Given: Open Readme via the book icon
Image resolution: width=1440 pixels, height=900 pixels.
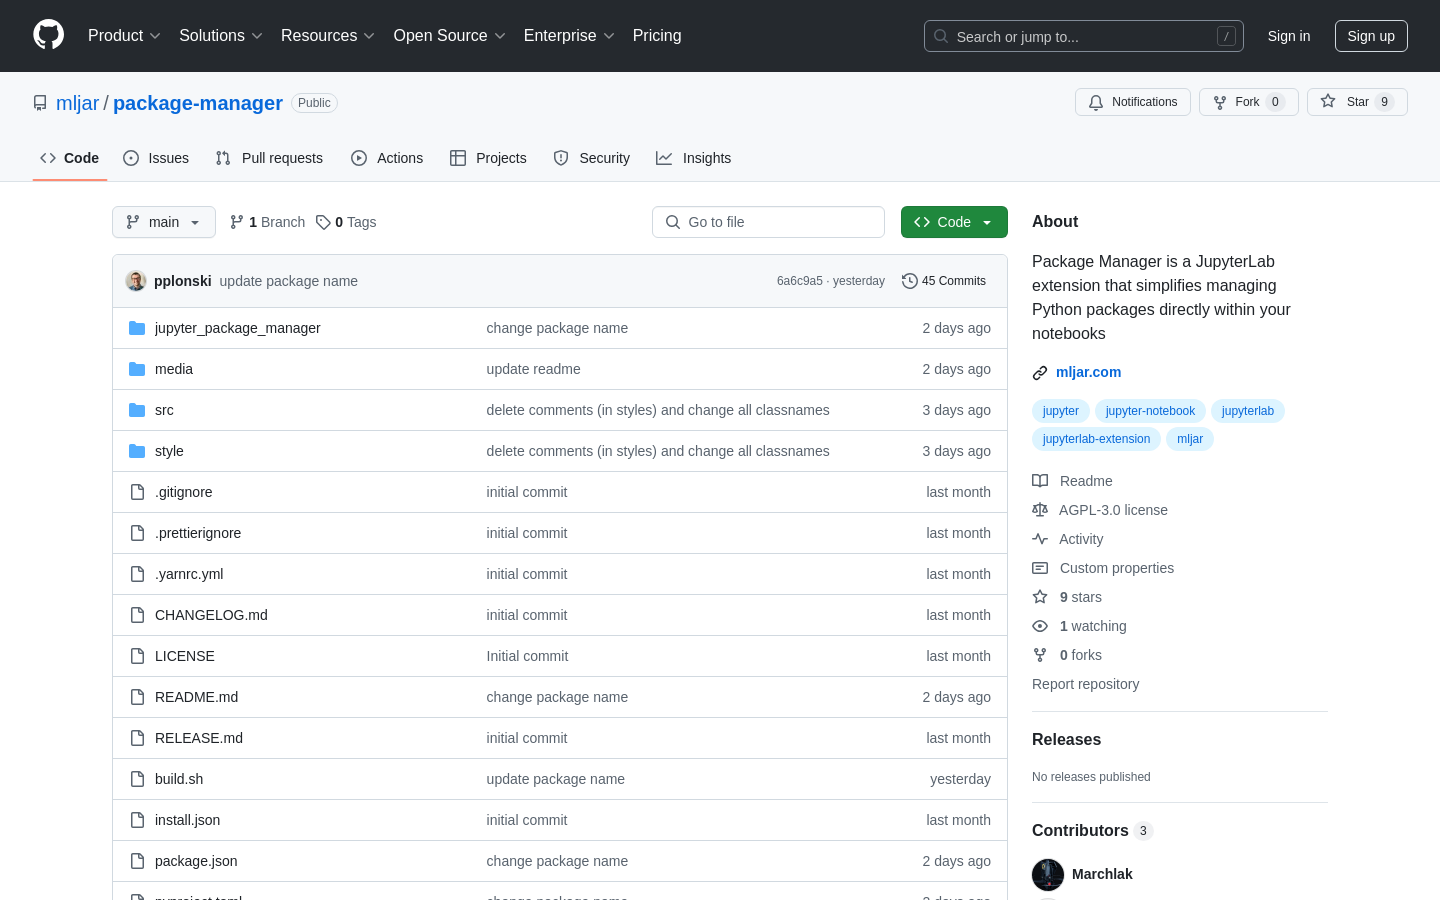Looking at the screenshot, I should (1040, 481).
